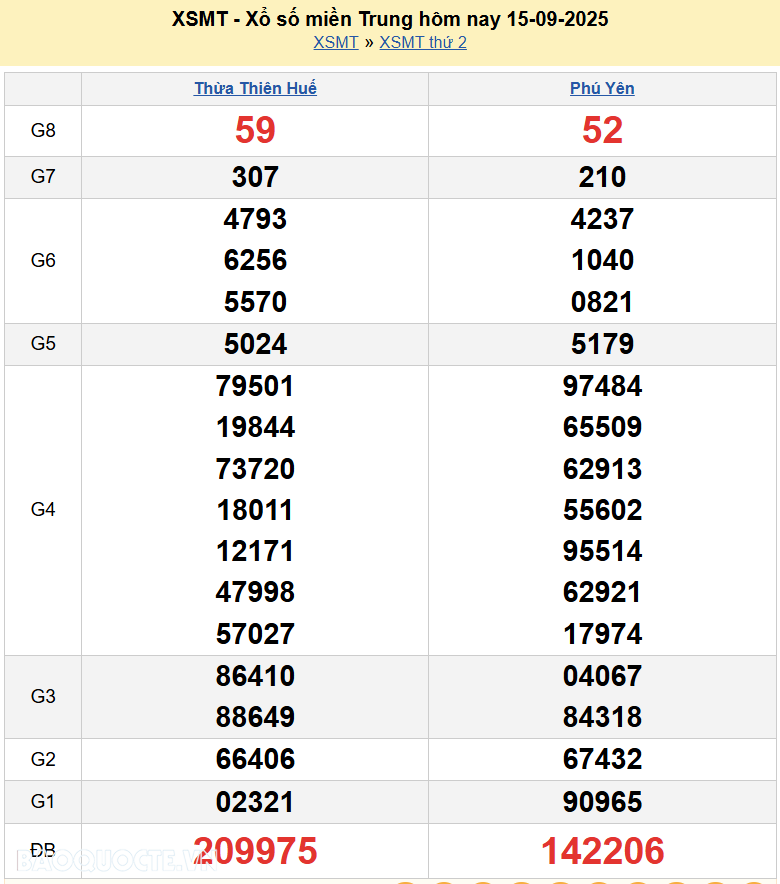Click the G7 result 210
The width and height of the screenshot is (780, 884).
(602, 177)
